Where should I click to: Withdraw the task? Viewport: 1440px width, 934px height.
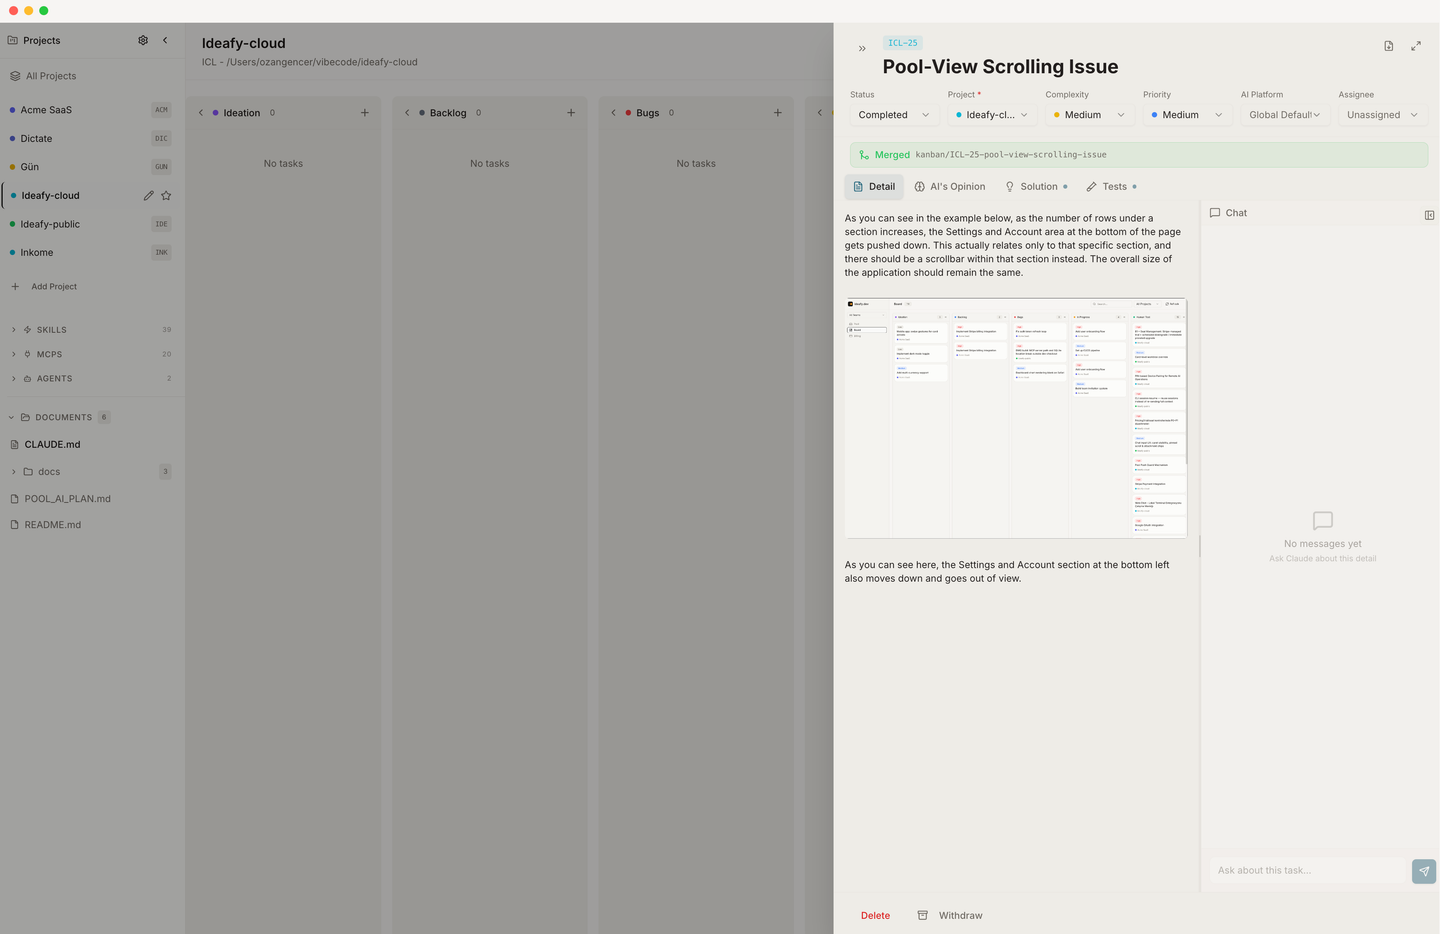tap(950, 916)
